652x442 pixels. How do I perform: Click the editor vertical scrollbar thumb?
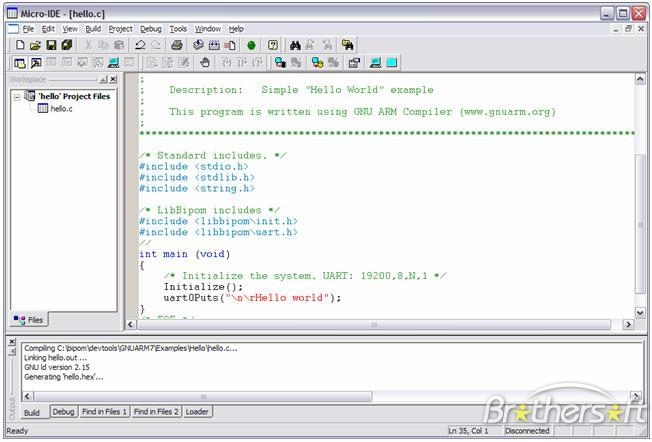[x=640, y=224]
